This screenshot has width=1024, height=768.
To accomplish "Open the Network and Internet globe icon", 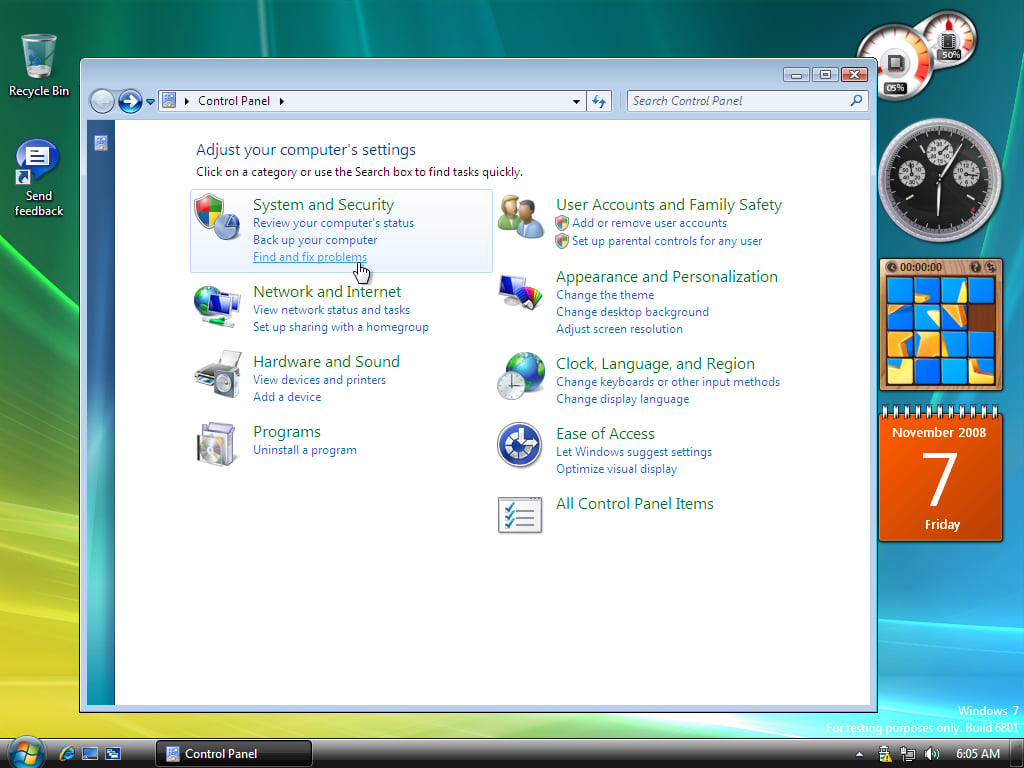I will click(x=217, y=306).
